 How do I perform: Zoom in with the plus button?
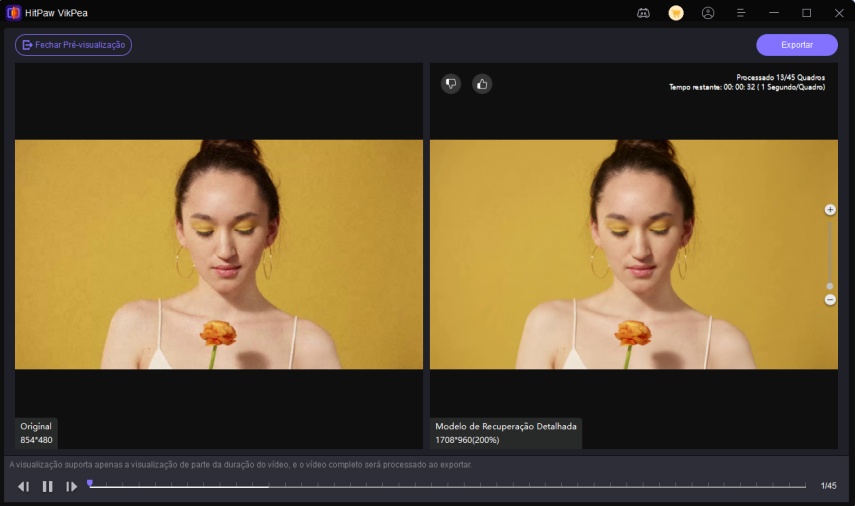click(x=830, y=210)
